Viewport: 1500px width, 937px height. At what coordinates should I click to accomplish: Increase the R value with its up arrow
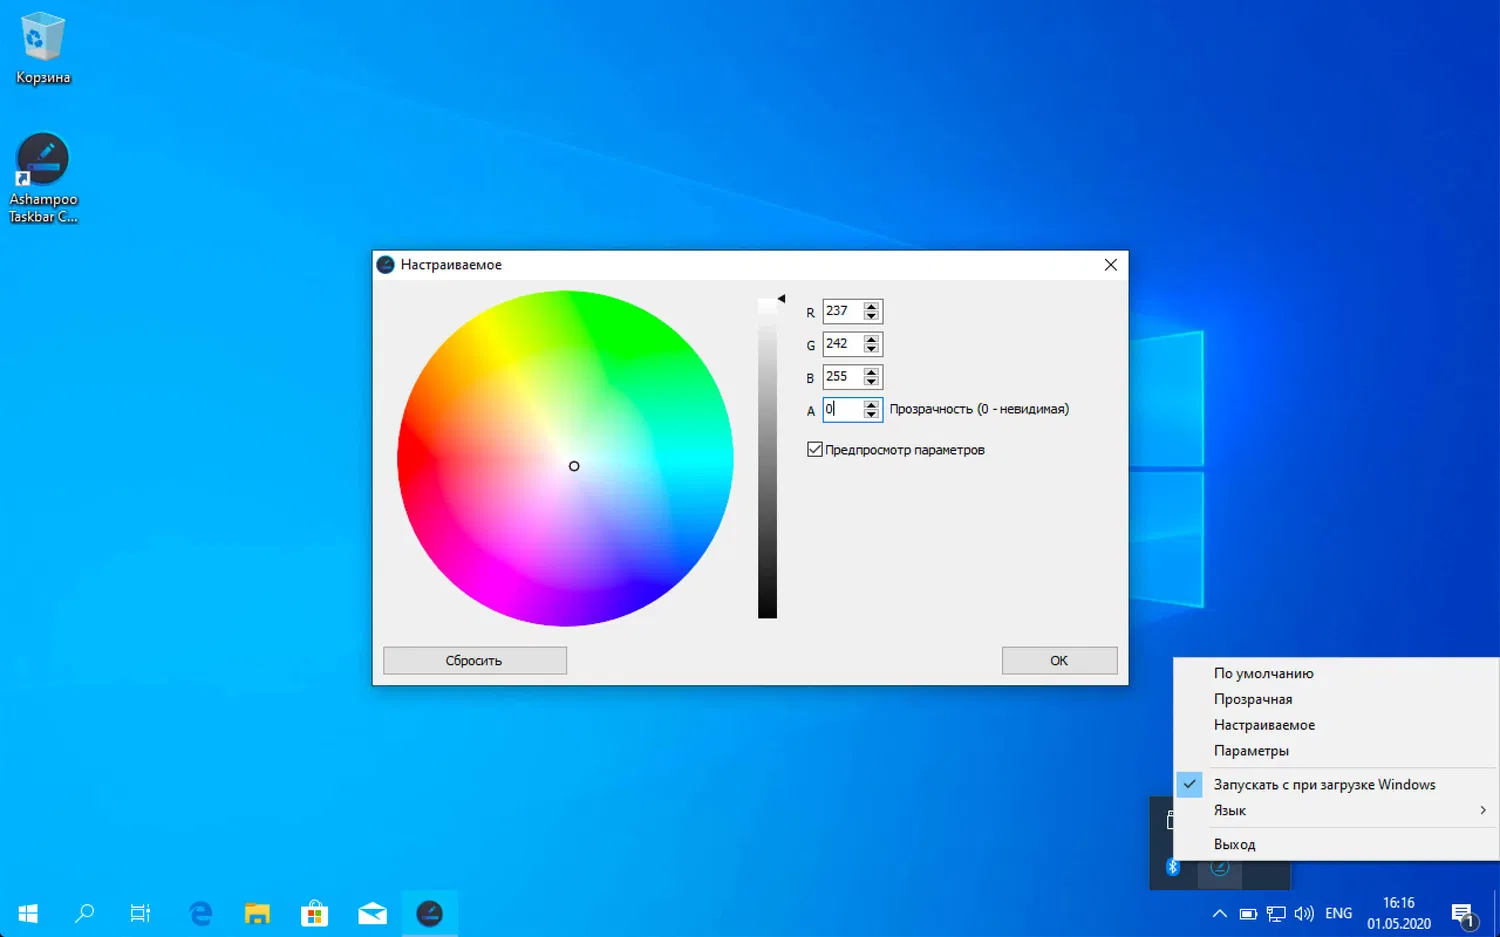[x=871, y=306]
